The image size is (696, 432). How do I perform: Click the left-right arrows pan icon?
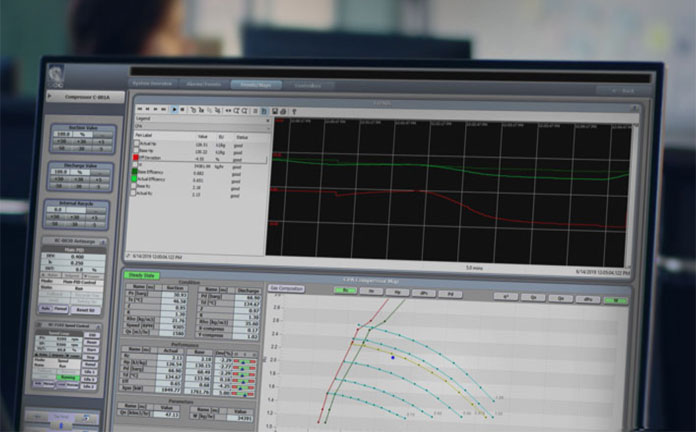tap(228, 110)
